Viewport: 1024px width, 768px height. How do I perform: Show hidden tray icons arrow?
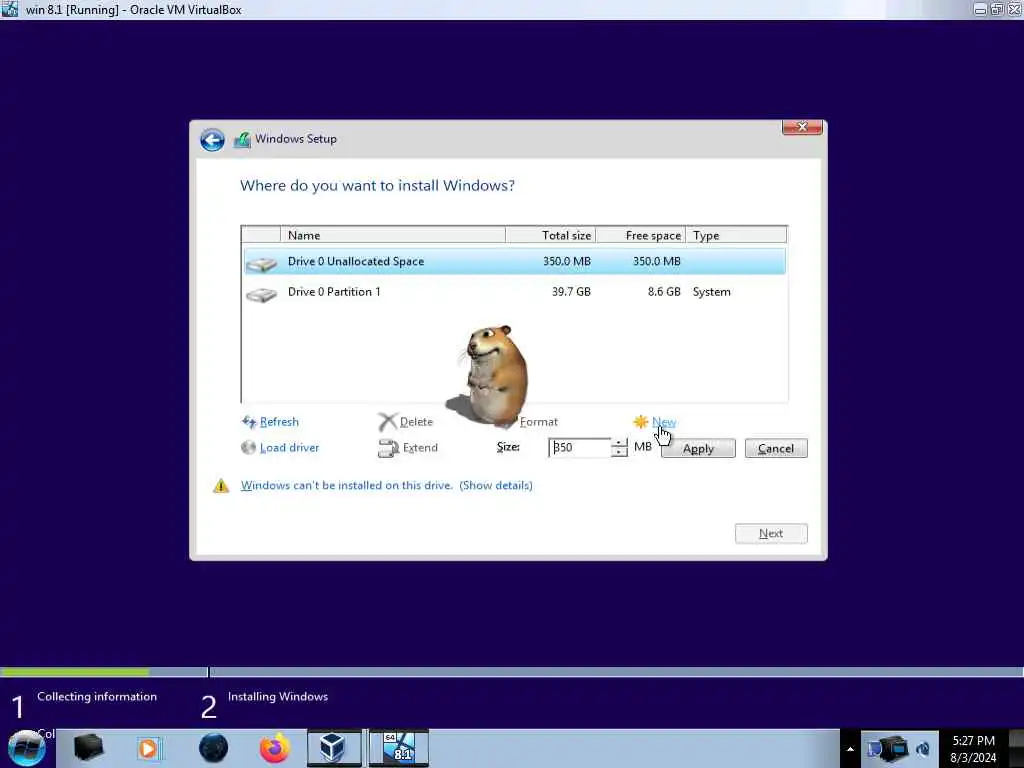pyautogui.click(x=850, y=749)
